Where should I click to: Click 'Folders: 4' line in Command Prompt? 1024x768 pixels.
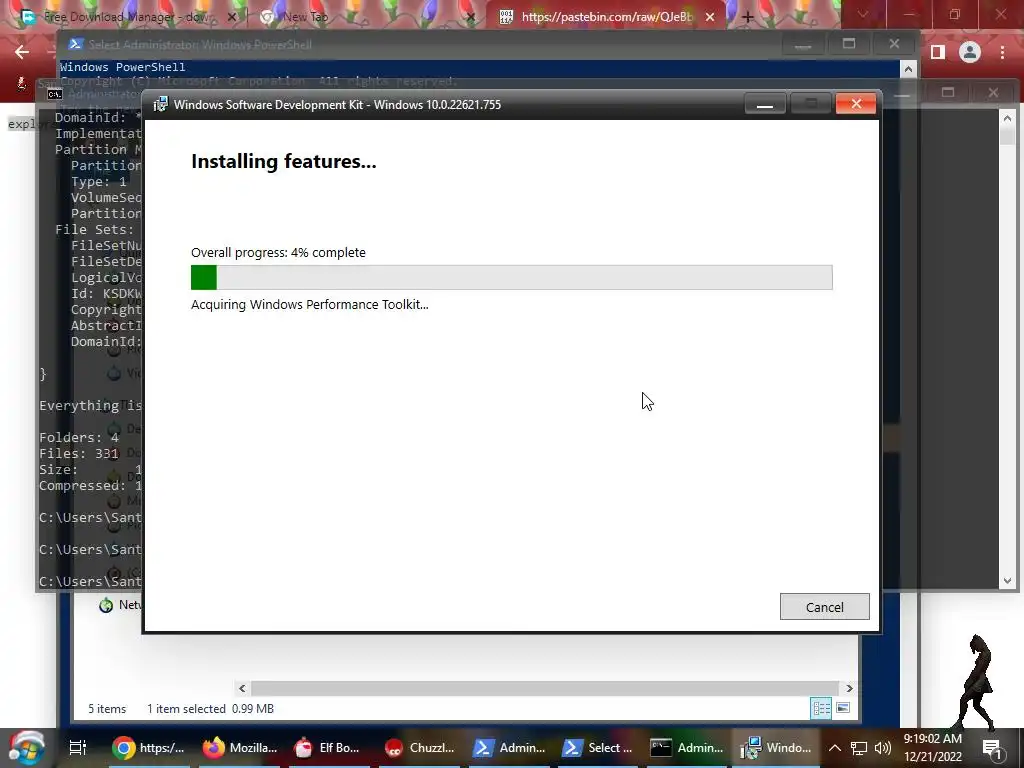click(x=78, y=438)
